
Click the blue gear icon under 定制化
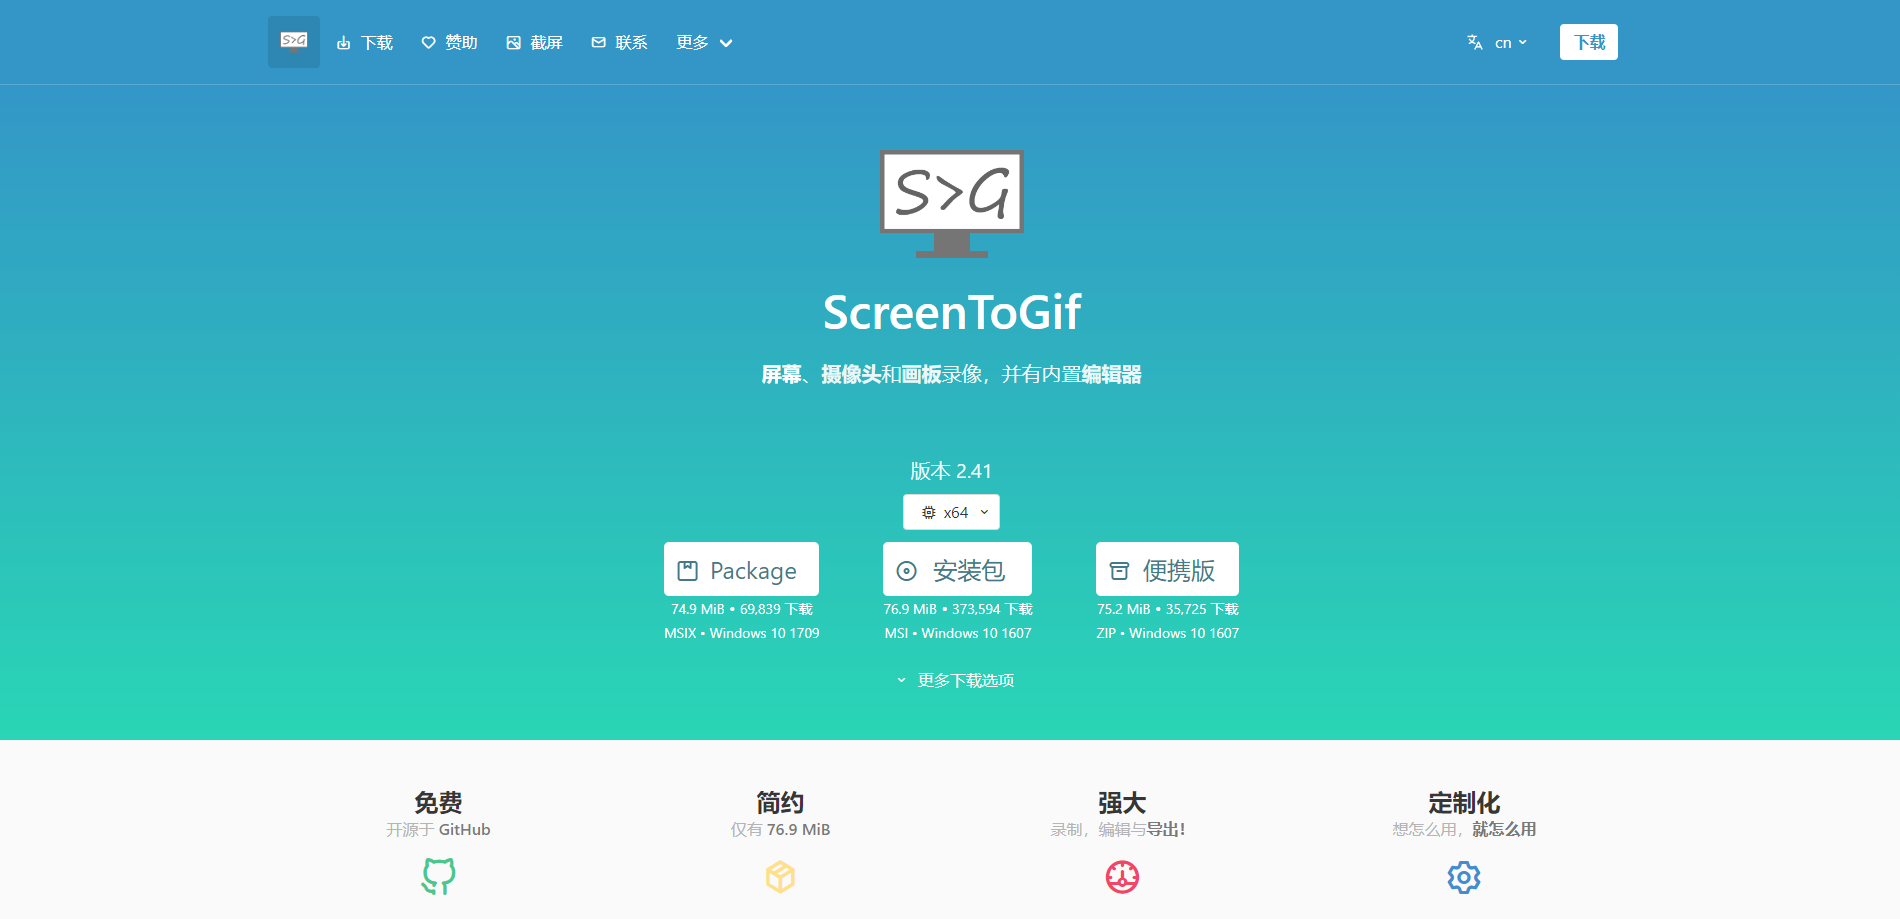coord(1464,877)
